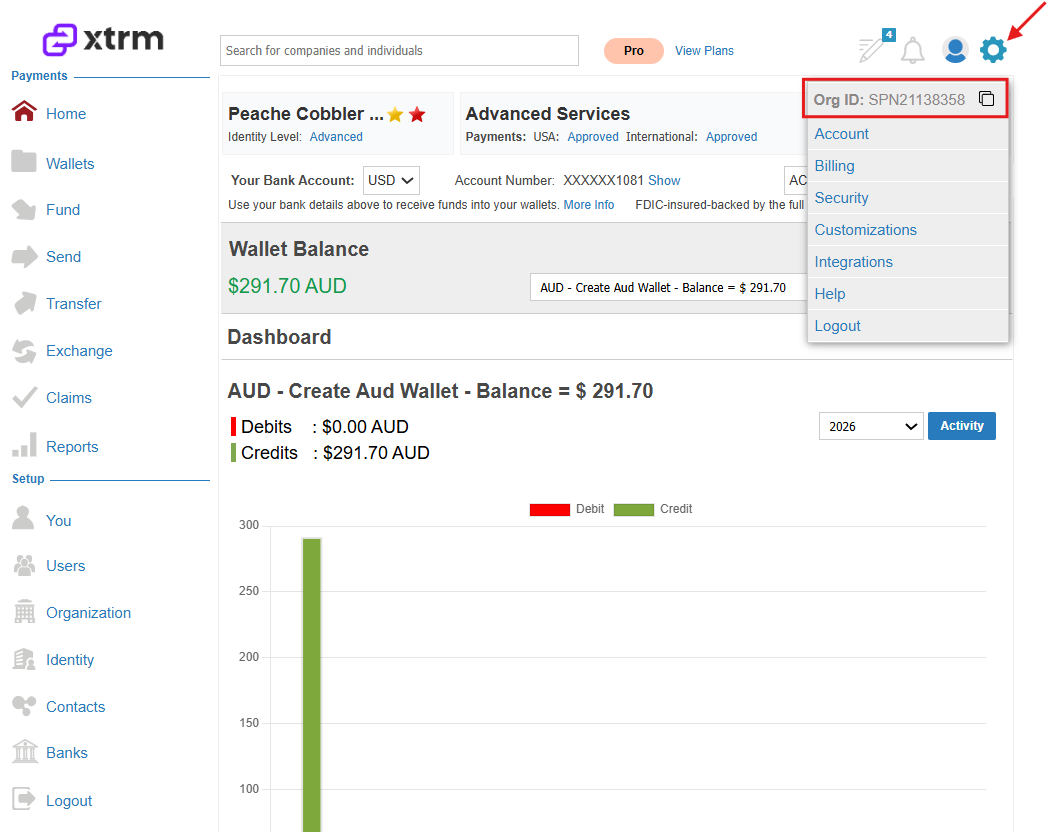
Task: Click the sidebar Logout exit icon
Action: [x=24, y=798]
